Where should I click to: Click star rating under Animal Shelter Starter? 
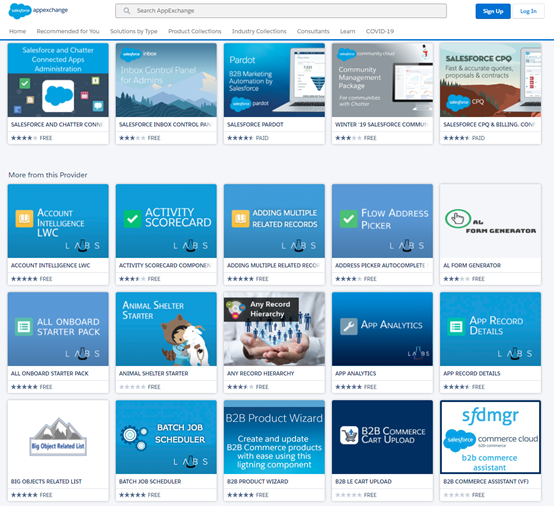tap(132, 387)
